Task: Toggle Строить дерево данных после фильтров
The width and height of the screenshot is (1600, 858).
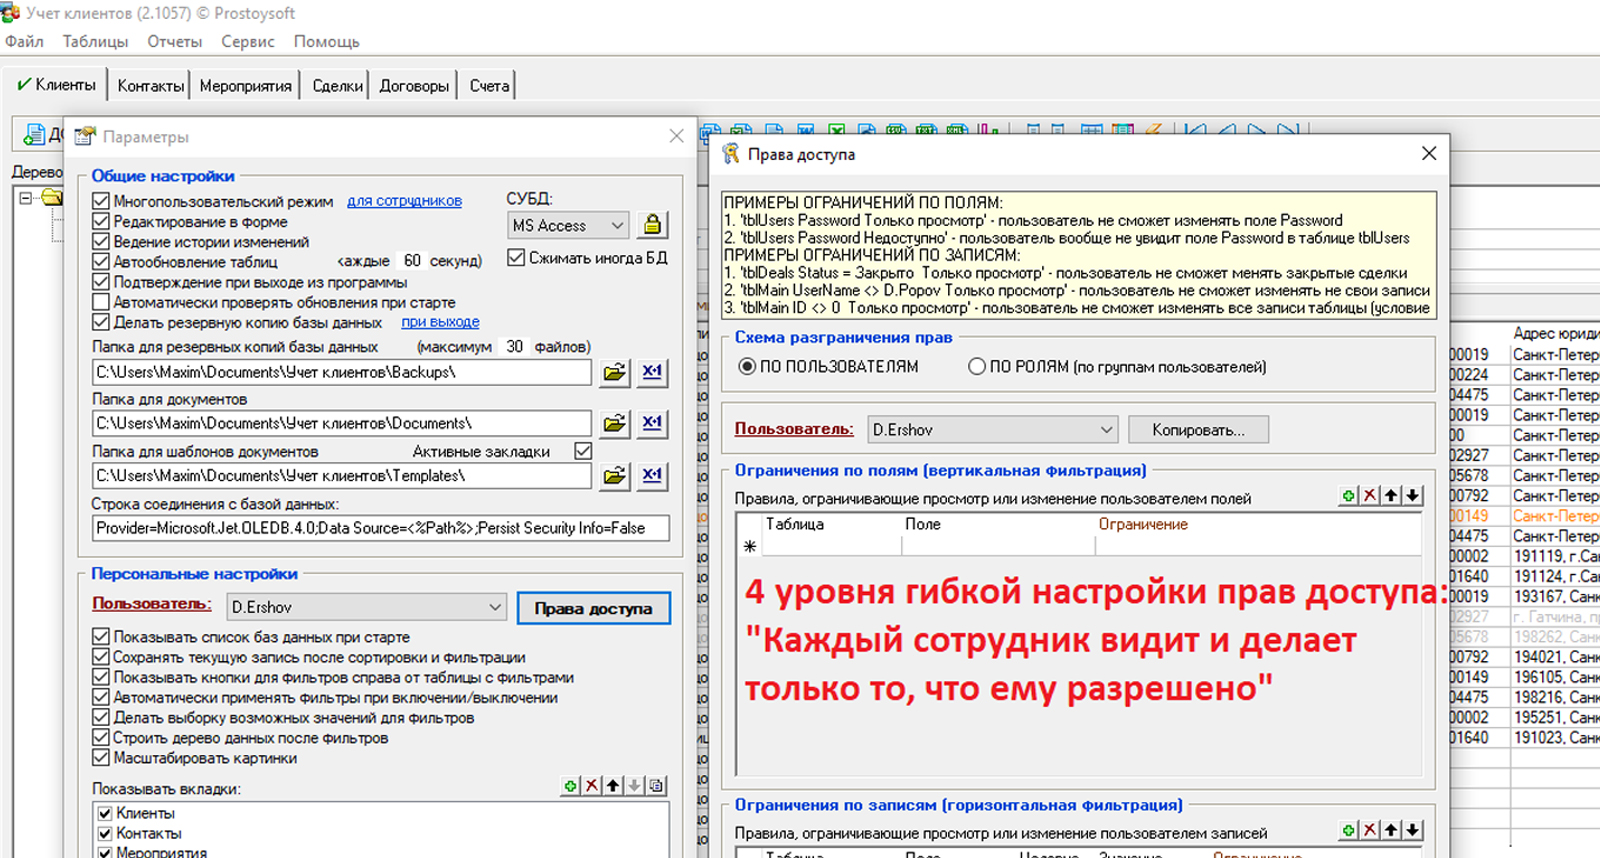Action: (101, 738)
